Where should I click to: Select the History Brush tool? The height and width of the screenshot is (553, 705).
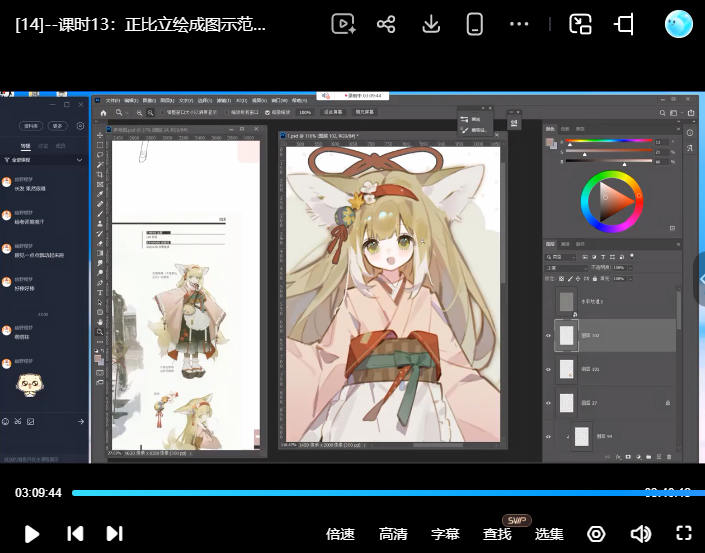coord(100,233)
